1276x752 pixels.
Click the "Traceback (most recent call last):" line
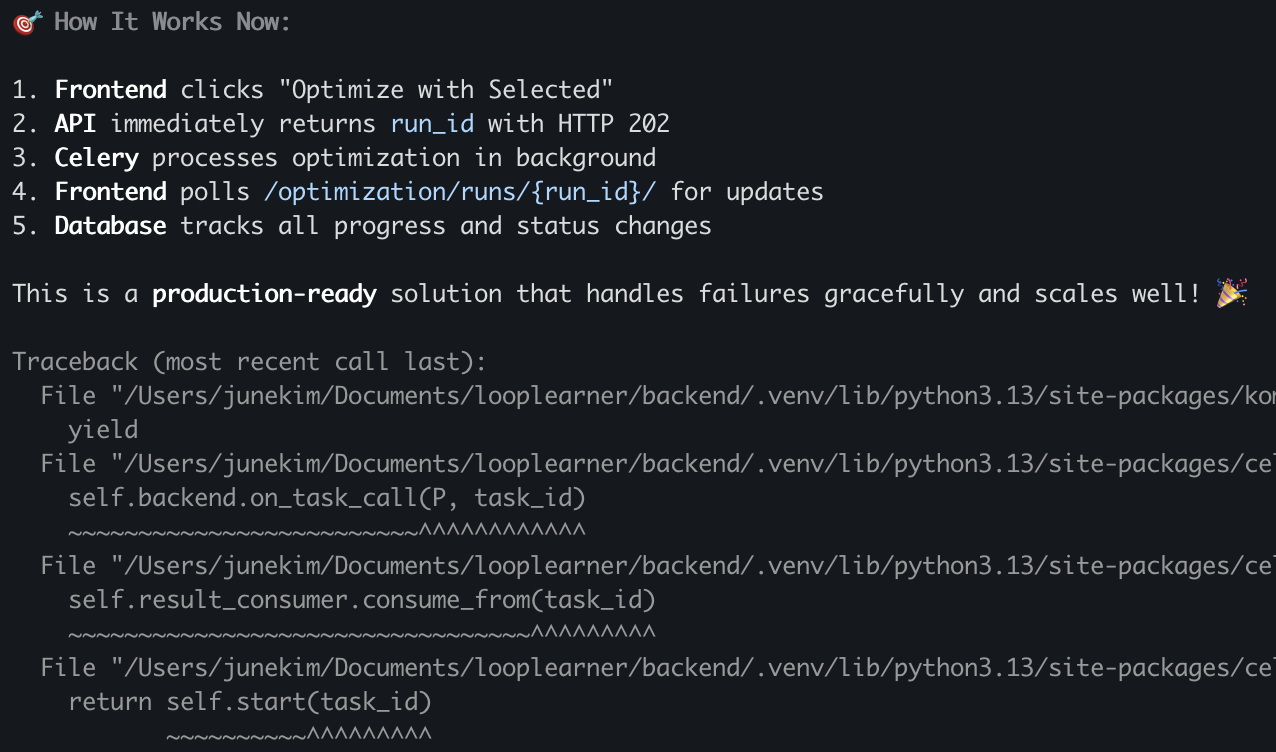(x=249, y=362)
